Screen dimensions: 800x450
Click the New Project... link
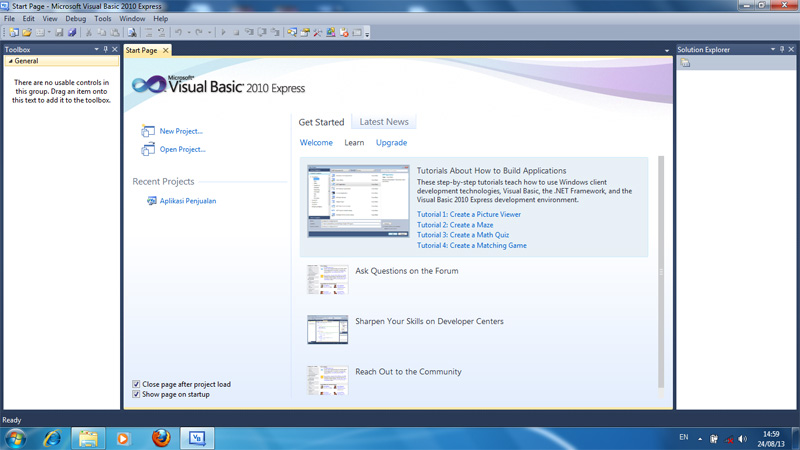pos(181,131)
